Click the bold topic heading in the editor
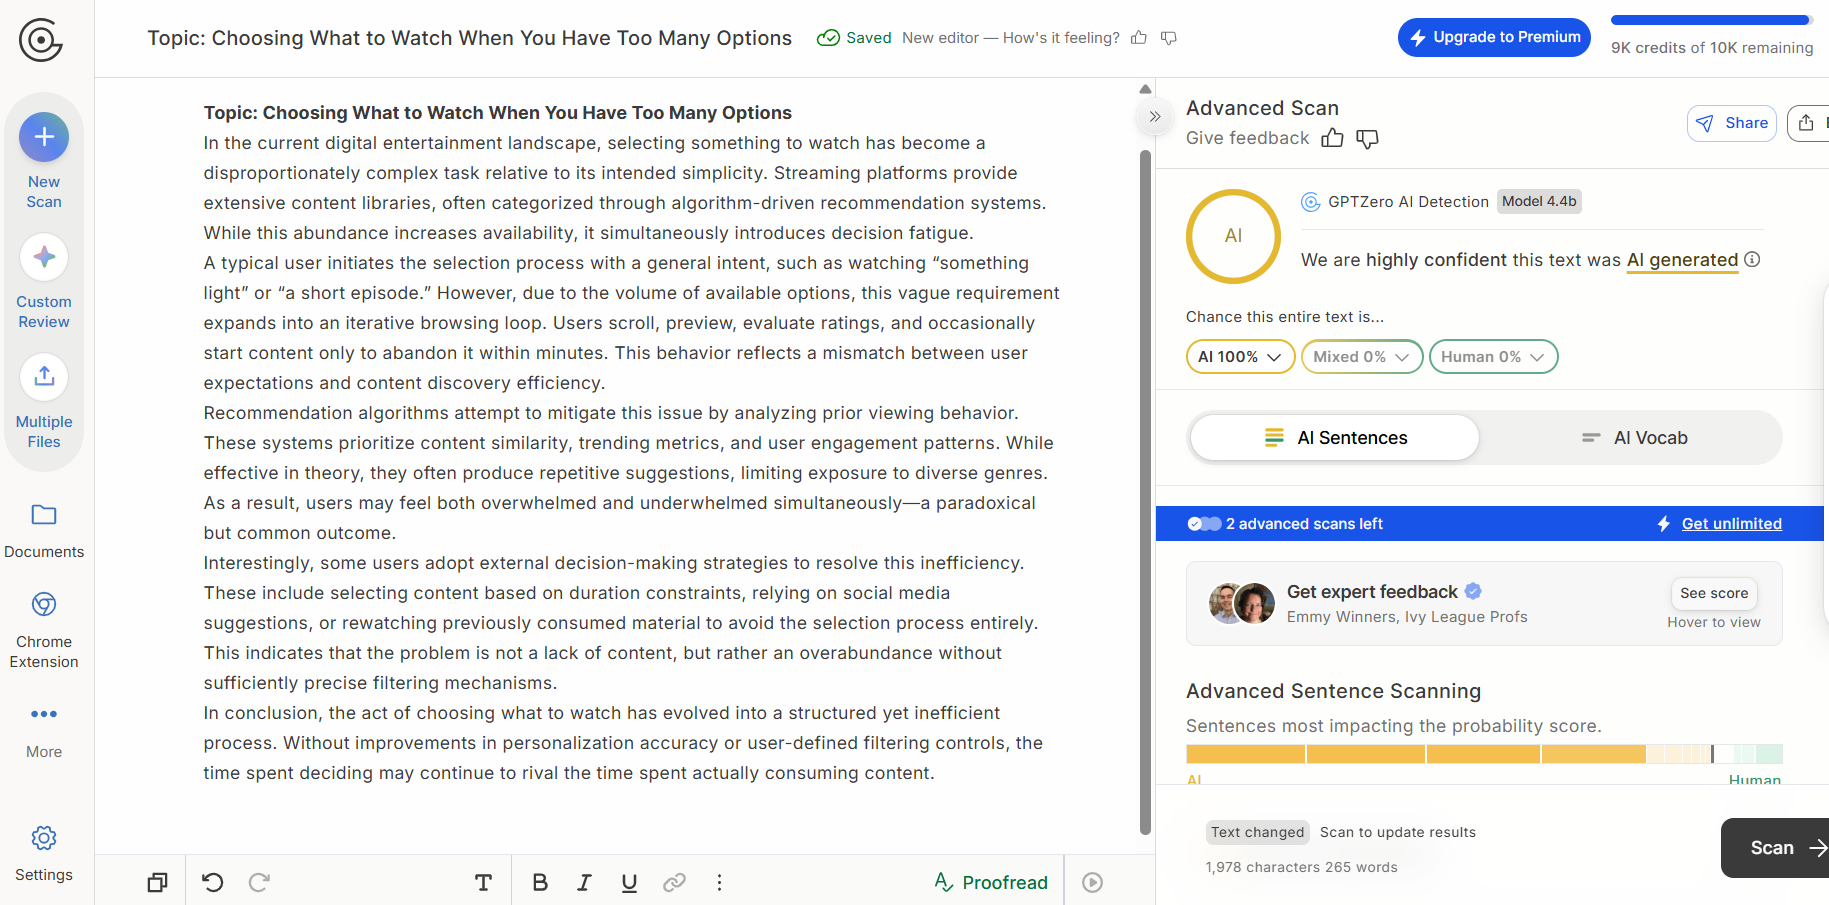 click(497, 113)
